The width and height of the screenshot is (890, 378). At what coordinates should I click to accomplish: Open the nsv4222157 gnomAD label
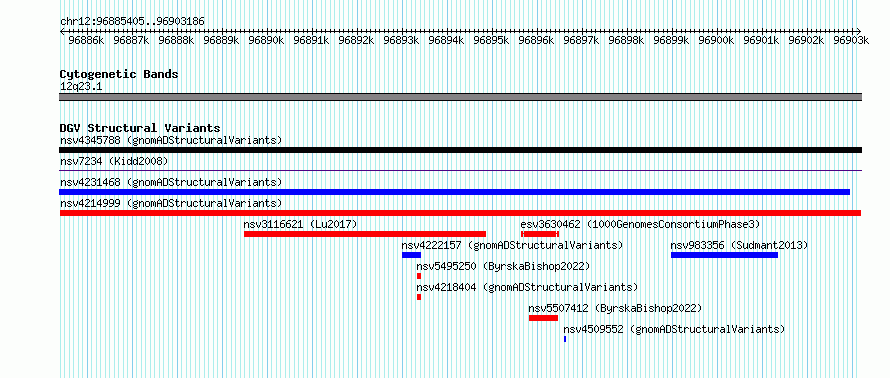(513, 245)
